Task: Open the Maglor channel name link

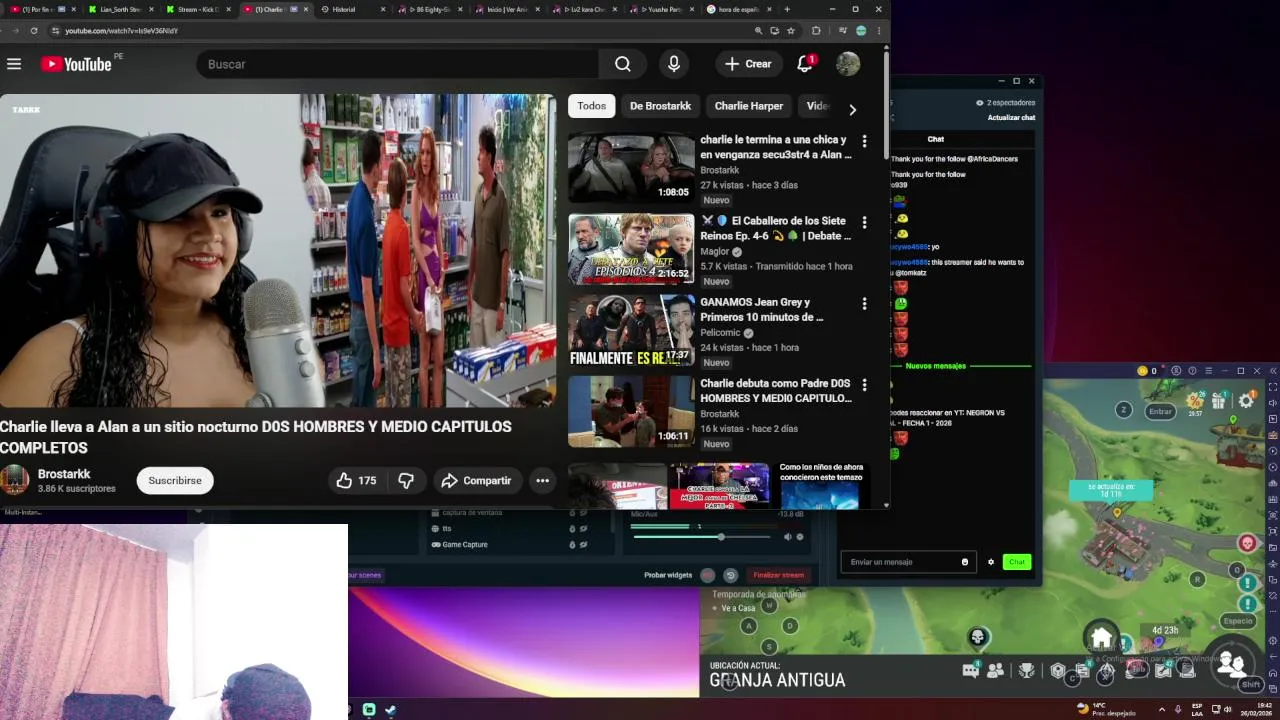Action: pyautogui.click(x=715, y=252)
